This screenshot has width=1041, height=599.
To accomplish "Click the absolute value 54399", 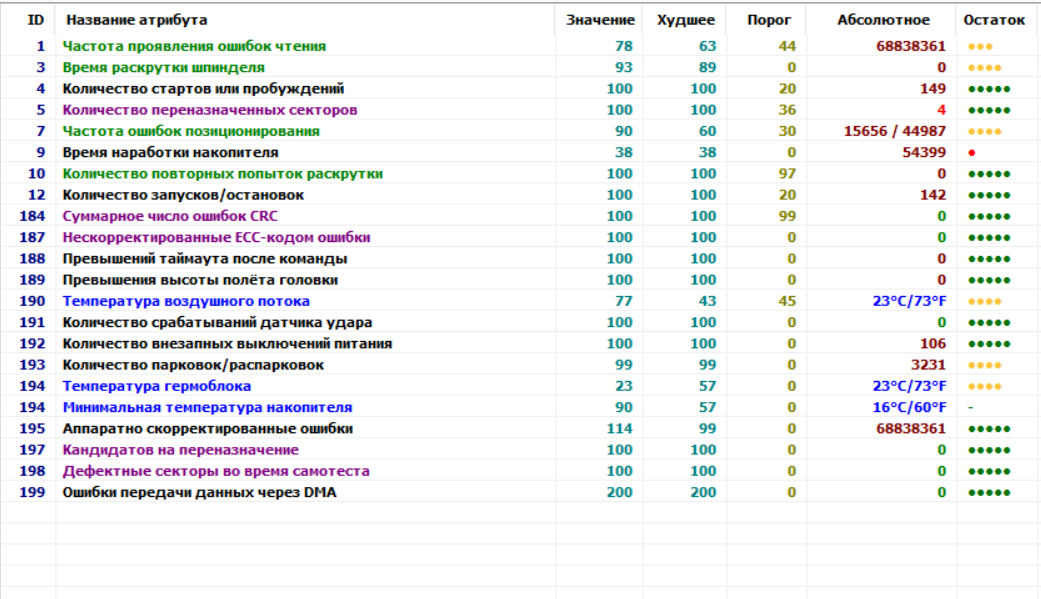I will pyautogui.click(x=924, y=153).
